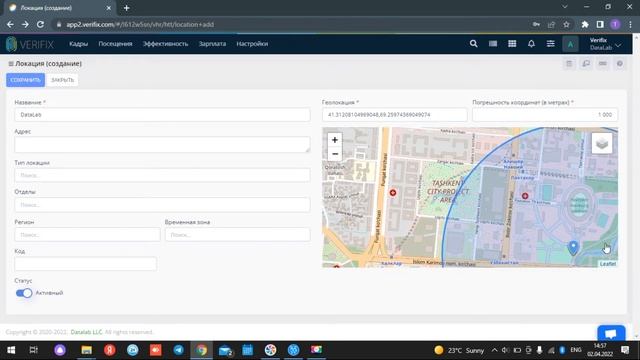Click the gear icon in page toolbar
Screen dimensions: 640x360
620,64
